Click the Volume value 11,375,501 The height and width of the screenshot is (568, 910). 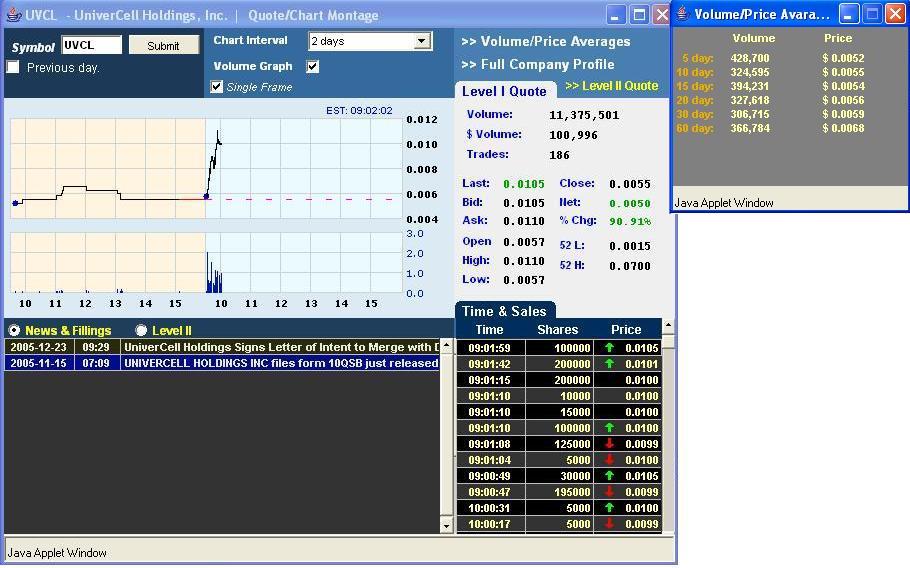click(584, 115)
